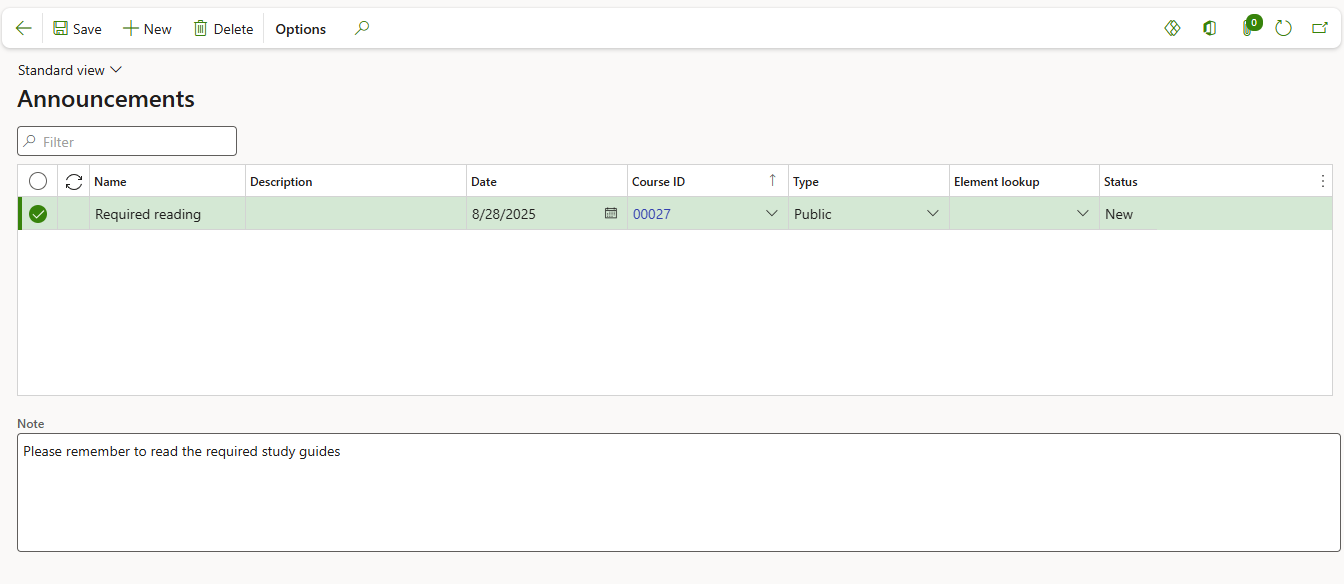Open the Power Apps diamond icon

[x=1172, y=29]
